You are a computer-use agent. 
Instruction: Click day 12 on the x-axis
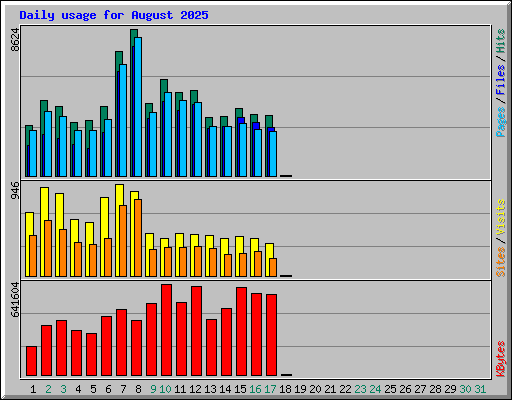pyautogui.click(x=195, y=389)
